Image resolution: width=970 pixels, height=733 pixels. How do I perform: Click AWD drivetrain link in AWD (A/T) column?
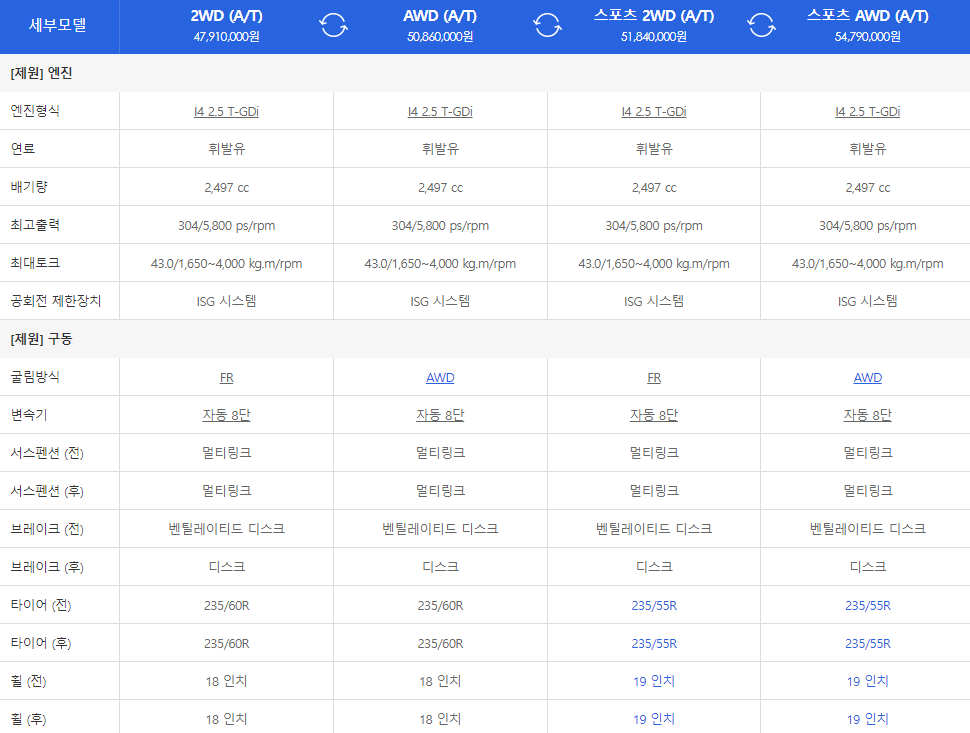(440, 378)
